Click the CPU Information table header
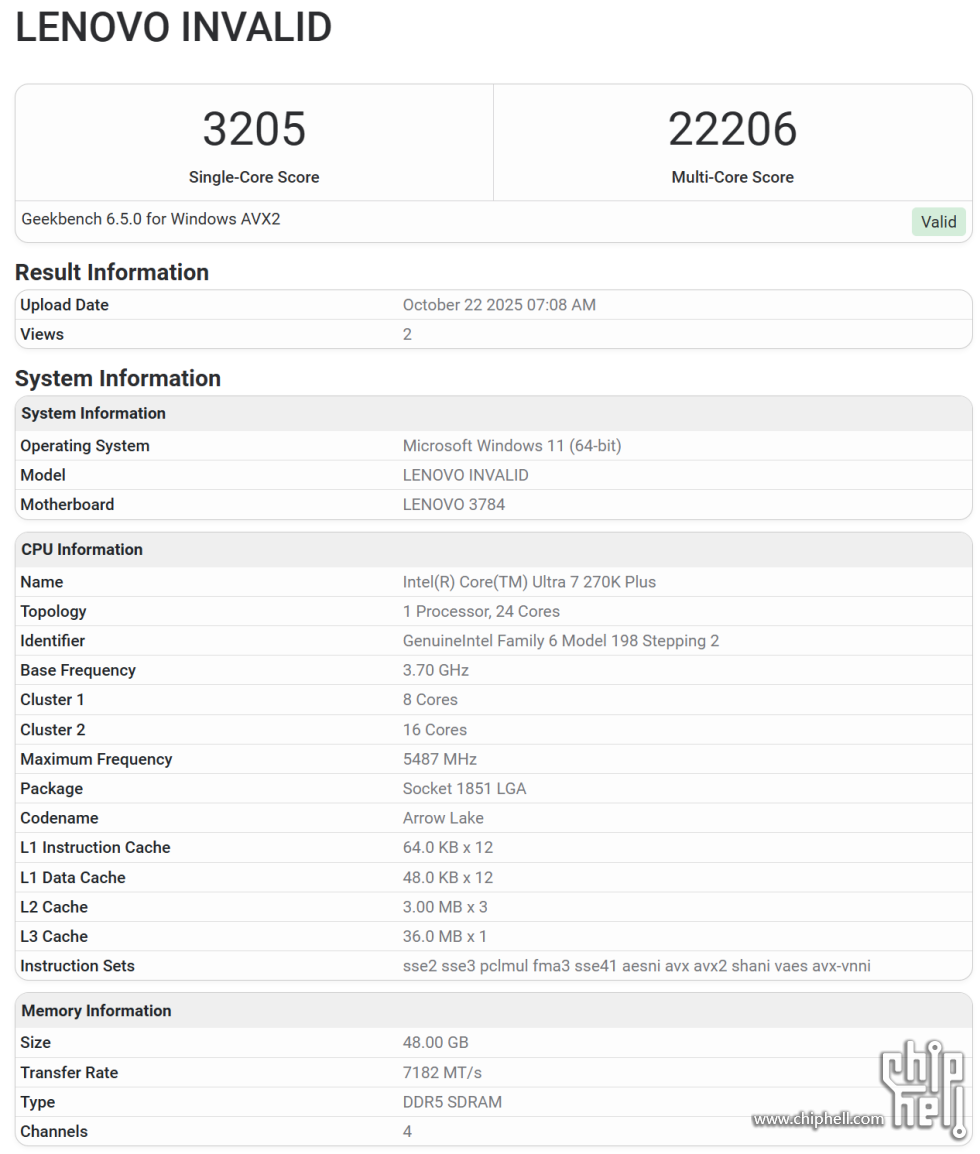 [82, 549]
